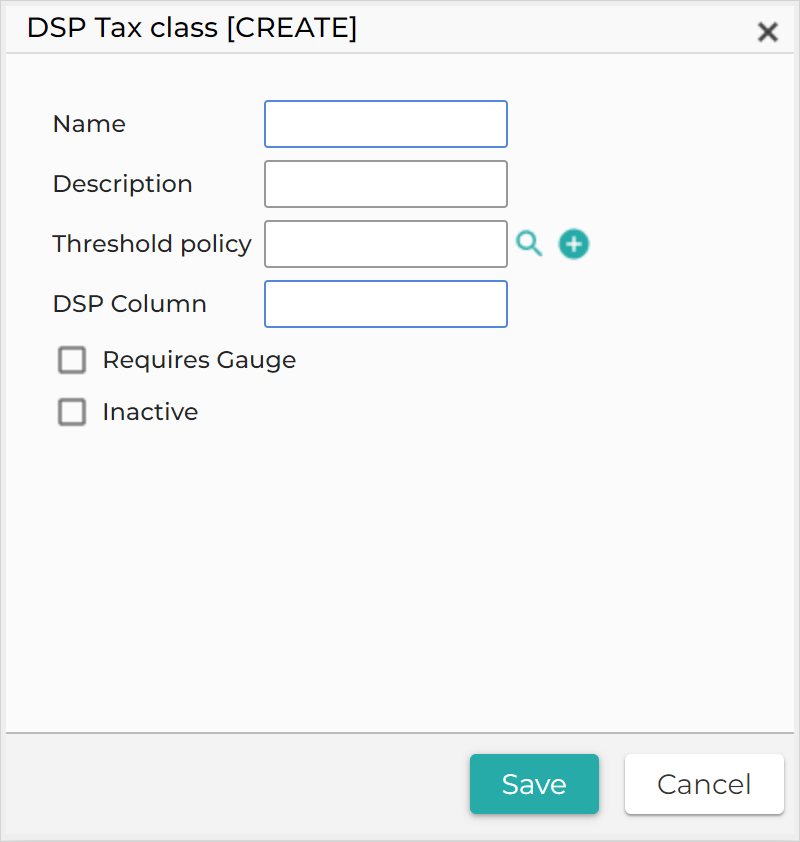800x842 pixels.
Task: Click the Name field label
Action: 89,124
